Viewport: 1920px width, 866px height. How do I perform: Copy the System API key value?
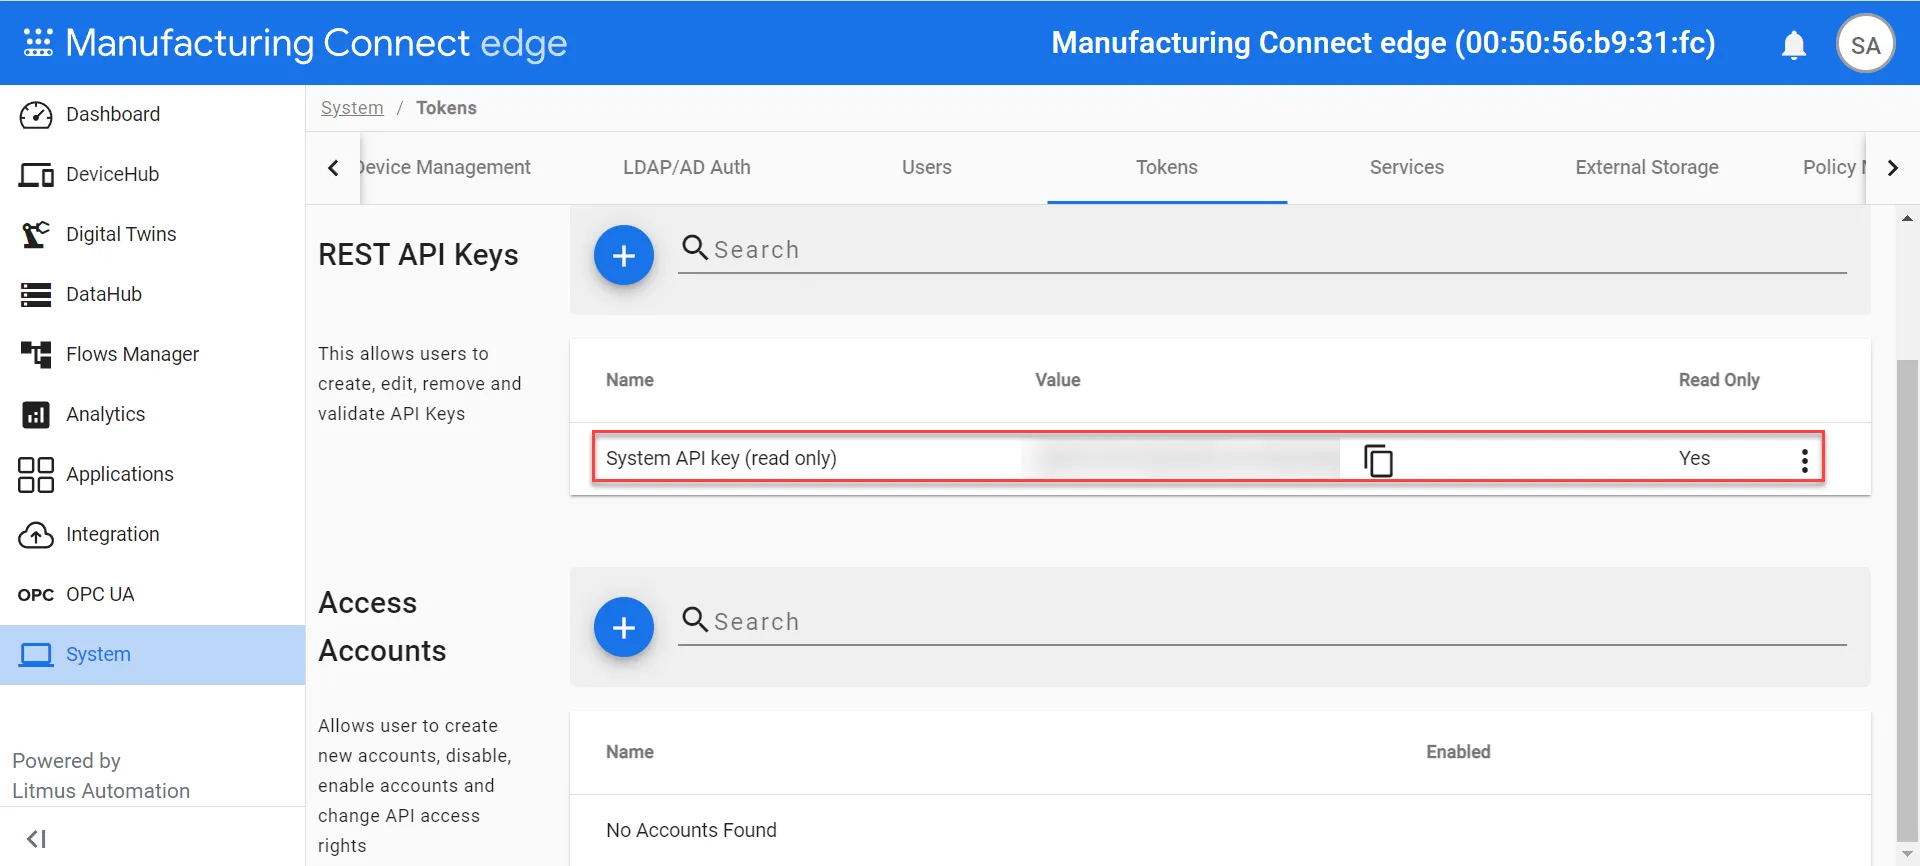click(x=1378, y=459)
